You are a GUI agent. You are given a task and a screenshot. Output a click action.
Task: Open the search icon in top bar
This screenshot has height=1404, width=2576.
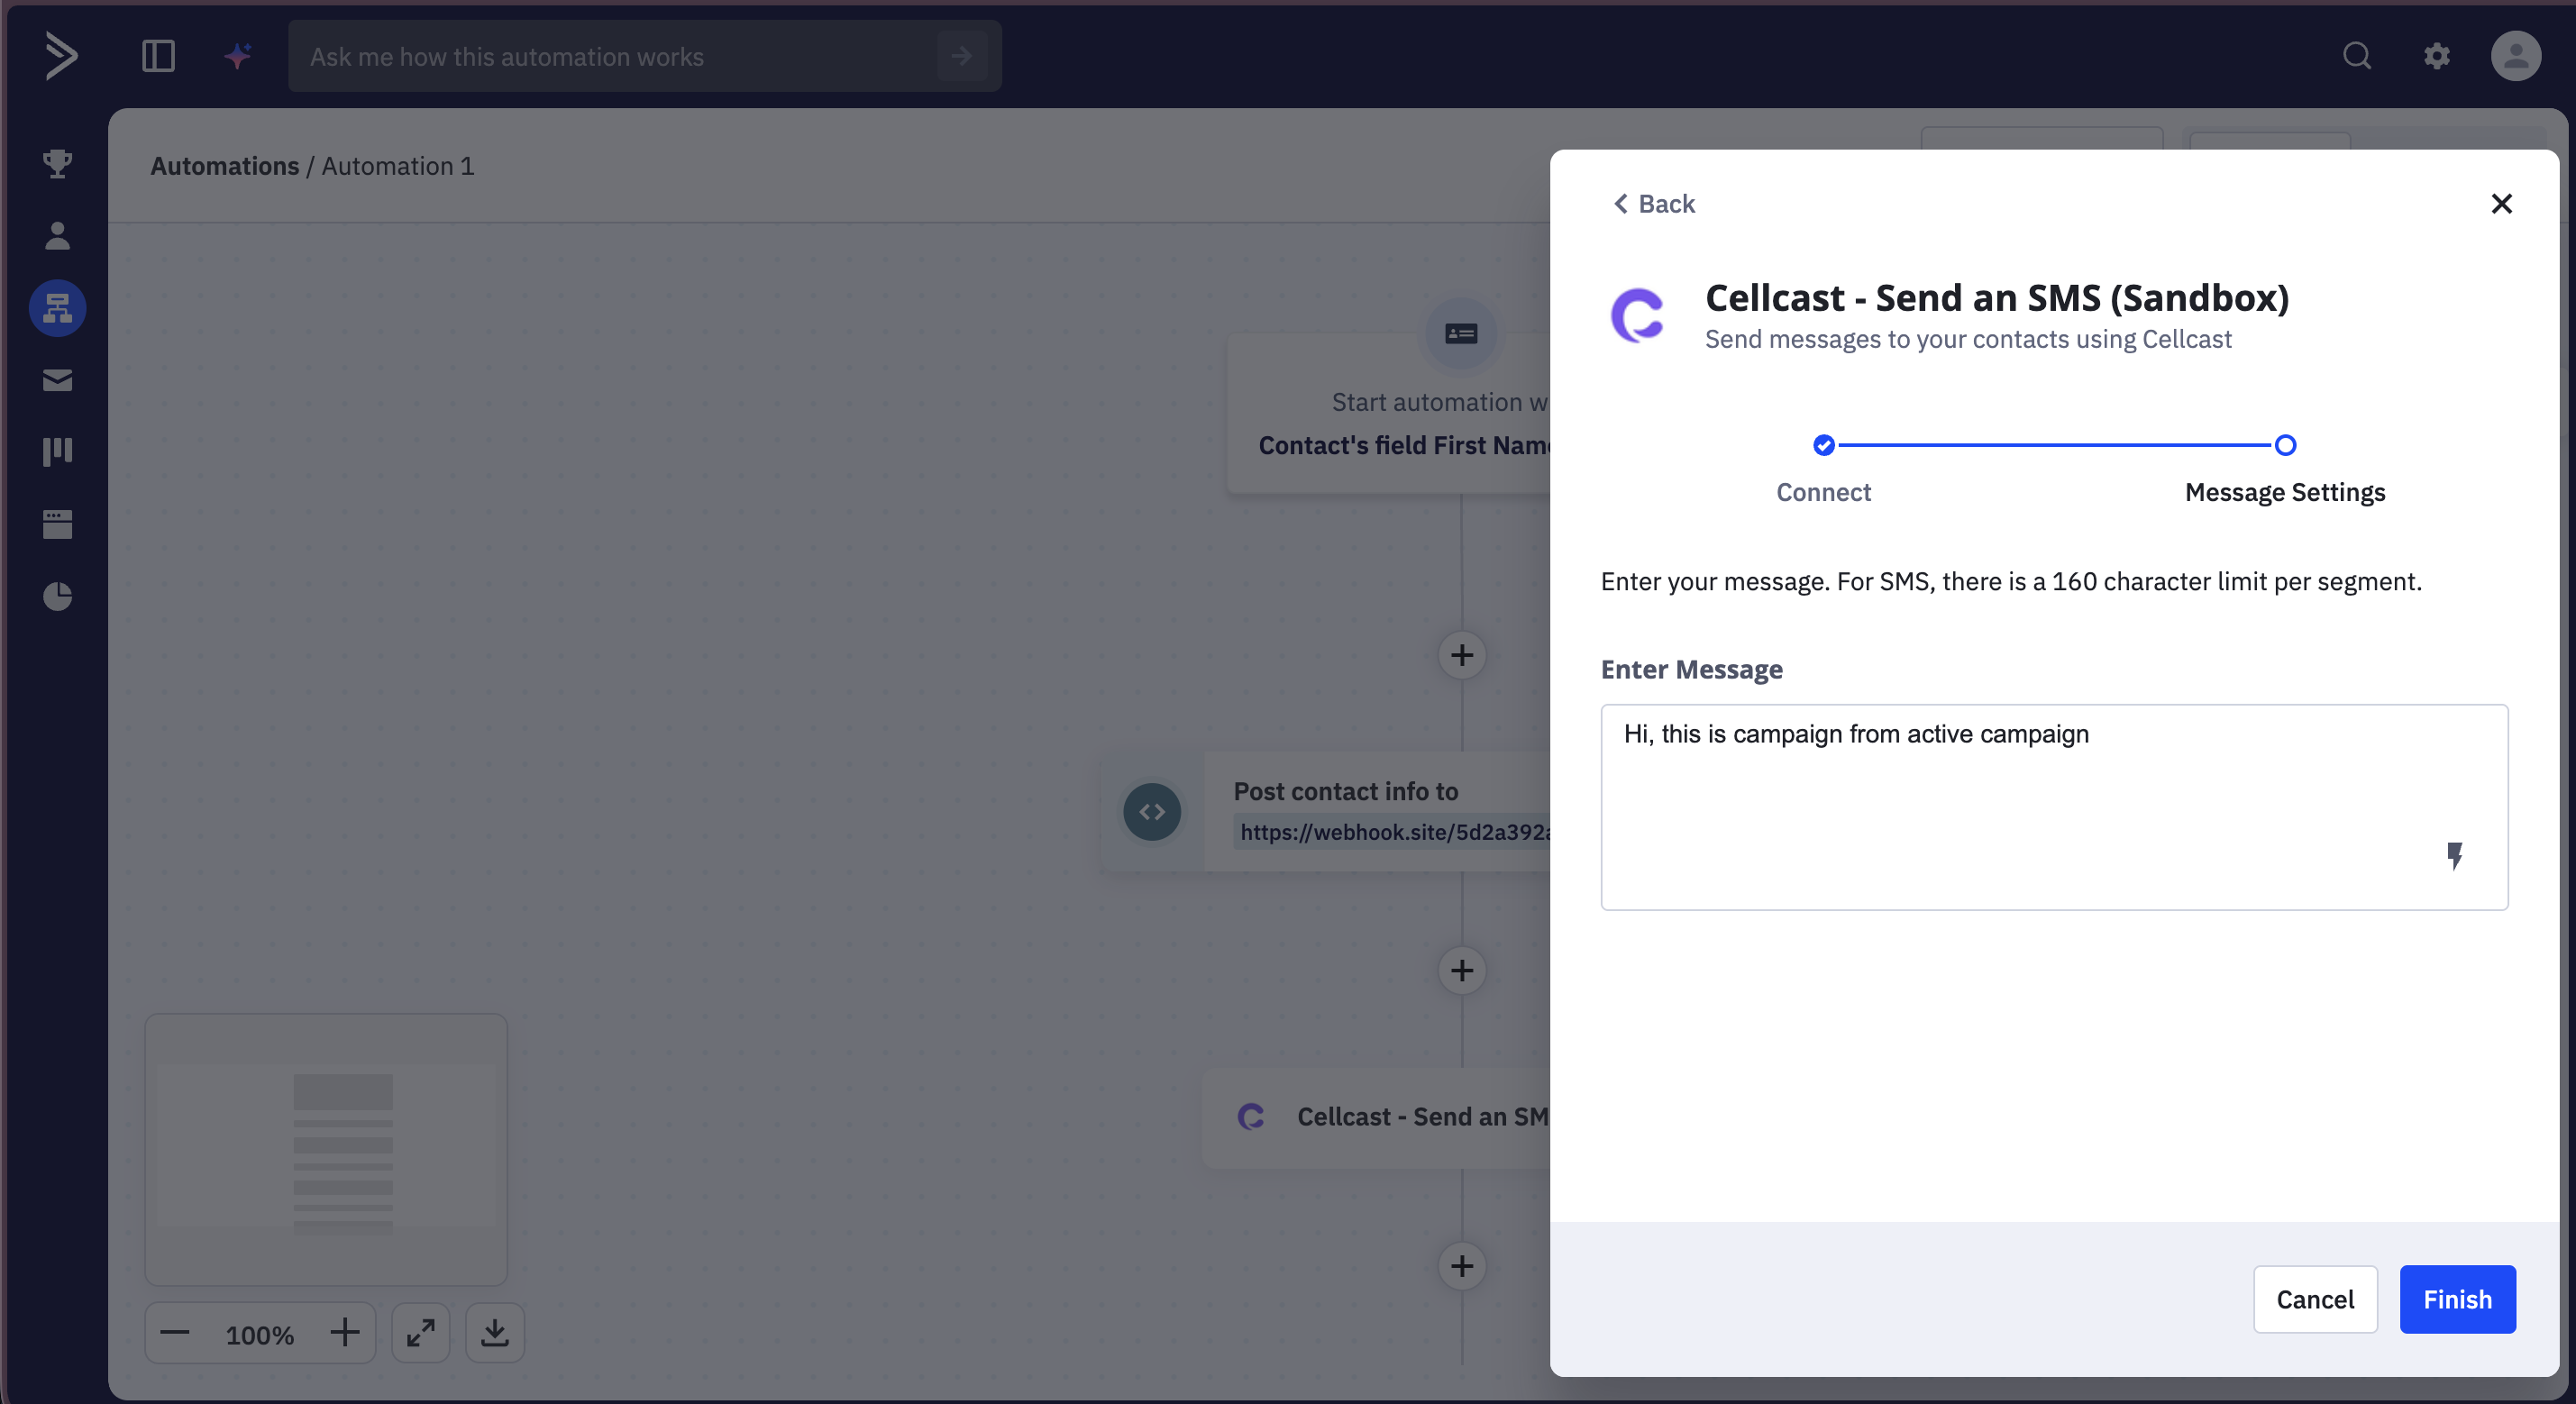coord(2357,56)
